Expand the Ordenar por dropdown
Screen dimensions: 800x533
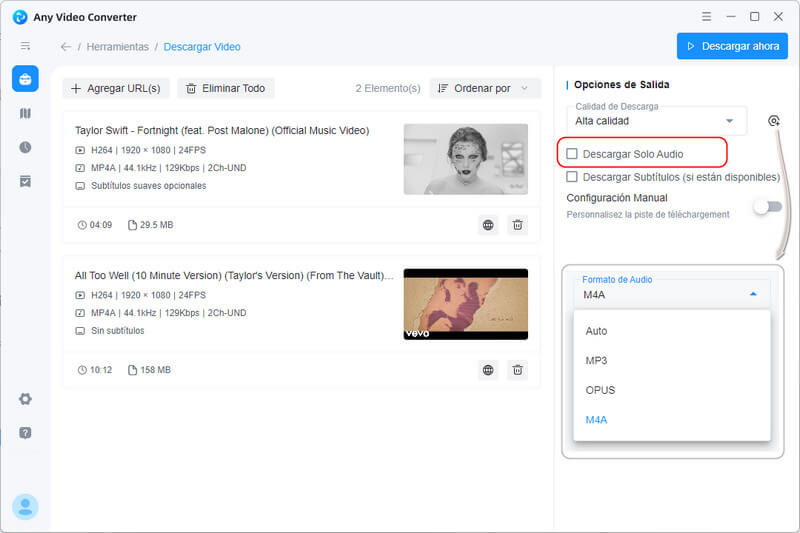pyautogui.click(x=485, y=88)
